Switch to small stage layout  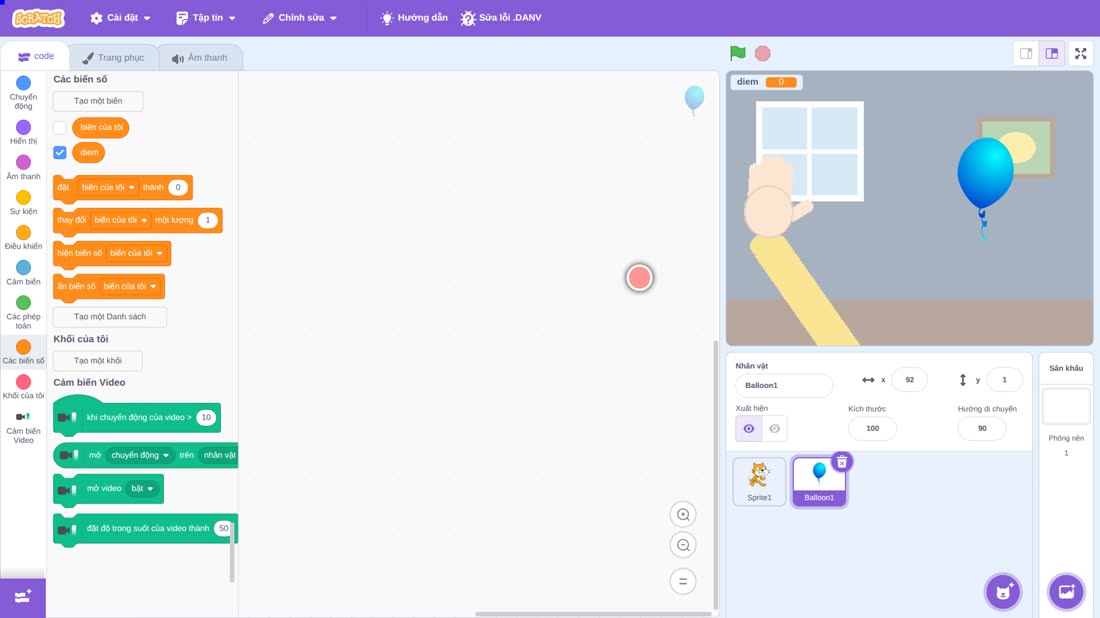pyautogui.click(x=1026, y=53)
